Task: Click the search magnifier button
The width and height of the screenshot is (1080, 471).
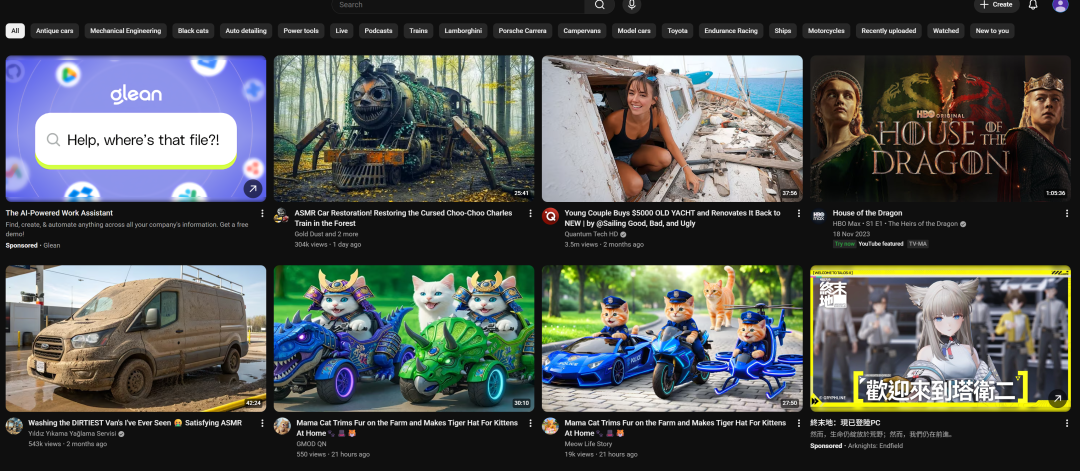Action: [599, 5]
